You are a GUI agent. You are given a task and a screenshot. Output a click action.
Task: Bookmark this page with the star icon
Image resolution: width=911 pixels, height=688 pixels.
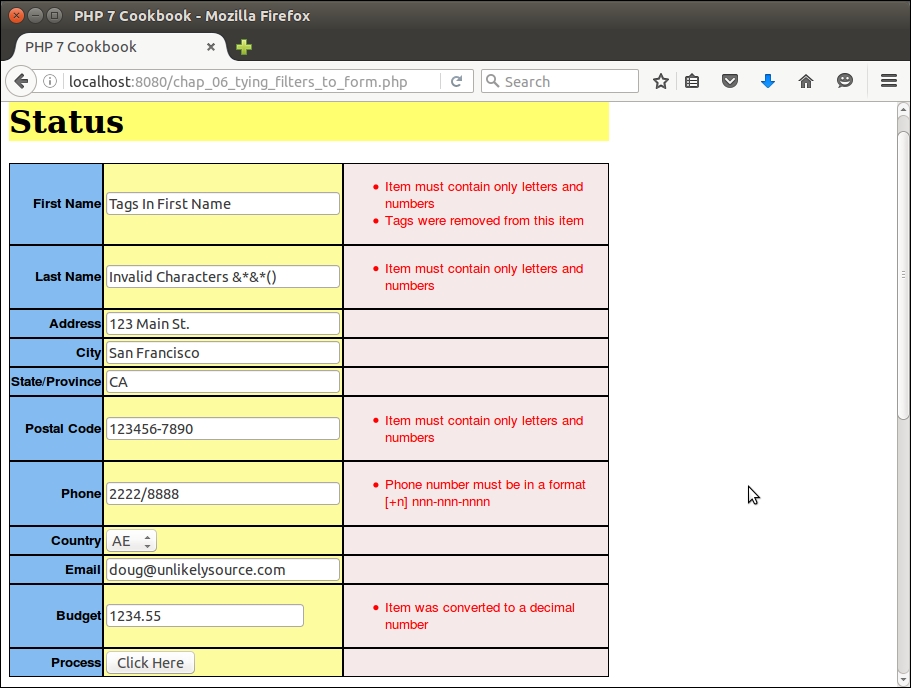point(660,82)
